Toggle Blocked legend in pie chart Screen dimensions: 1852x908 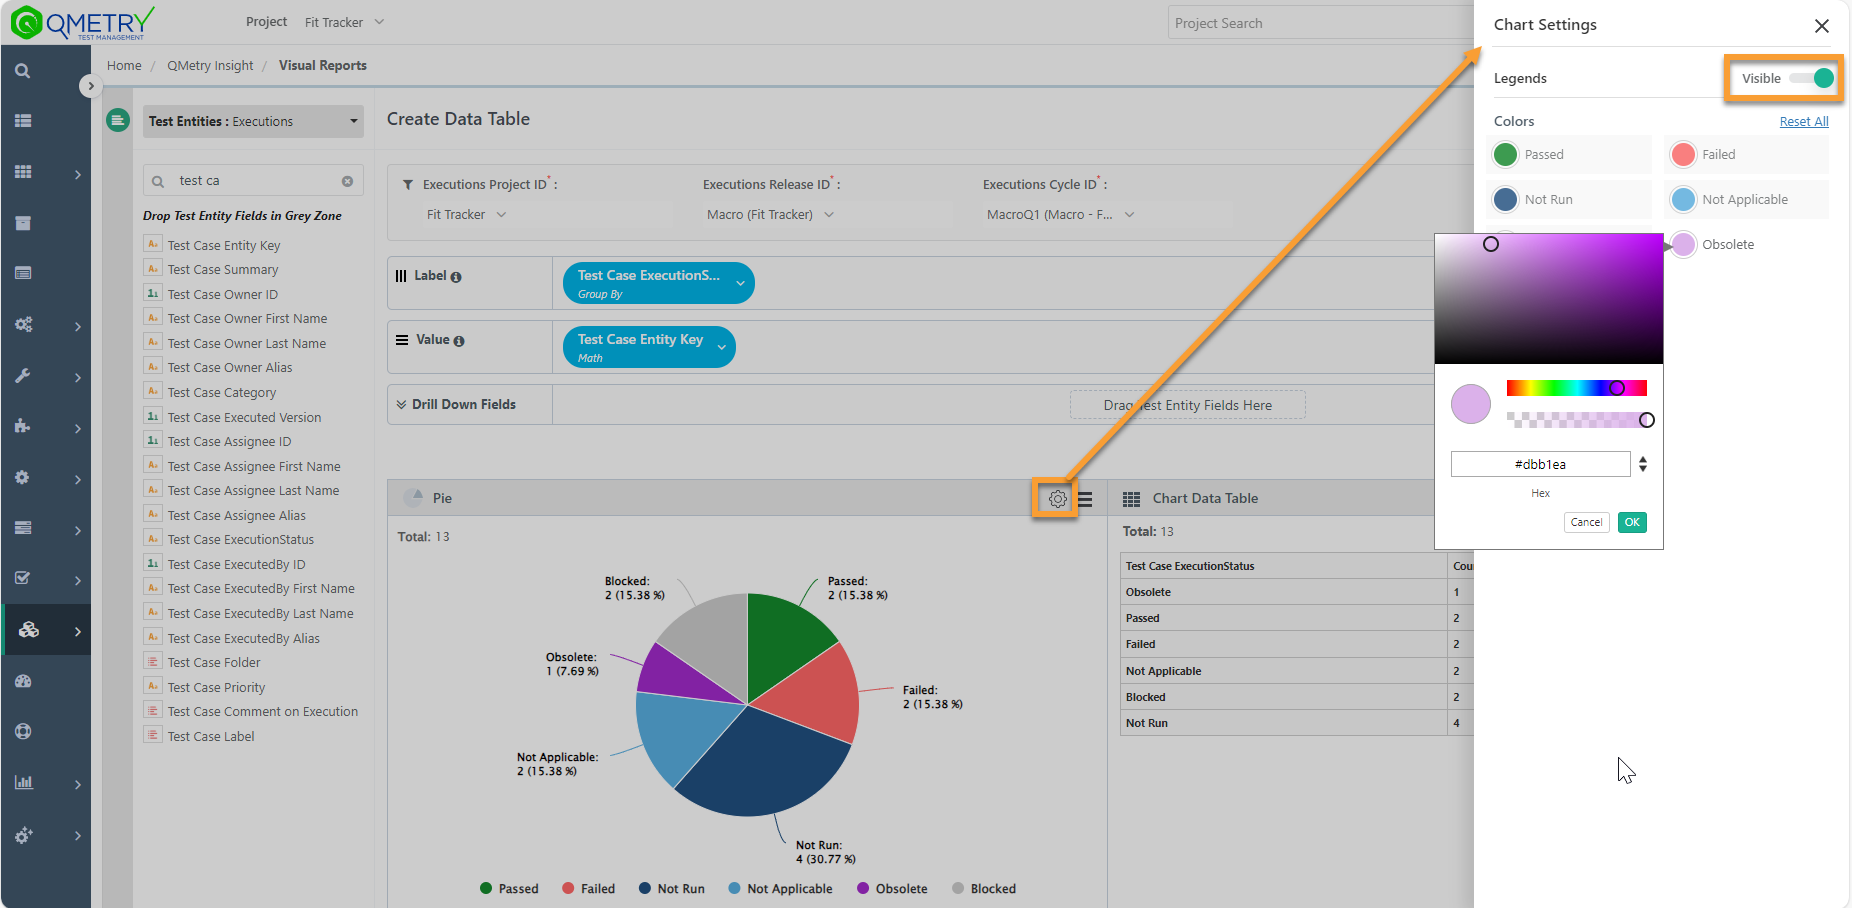click(984, 888)
